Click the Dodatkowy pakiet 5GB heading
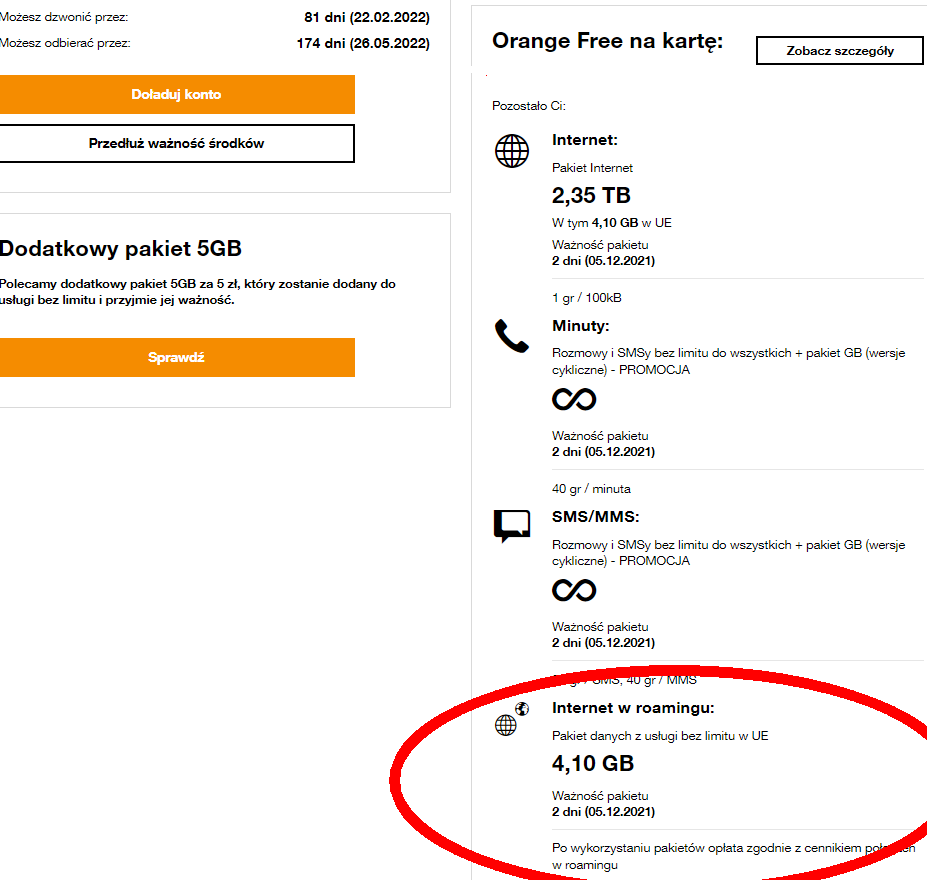 pos(120,249)
